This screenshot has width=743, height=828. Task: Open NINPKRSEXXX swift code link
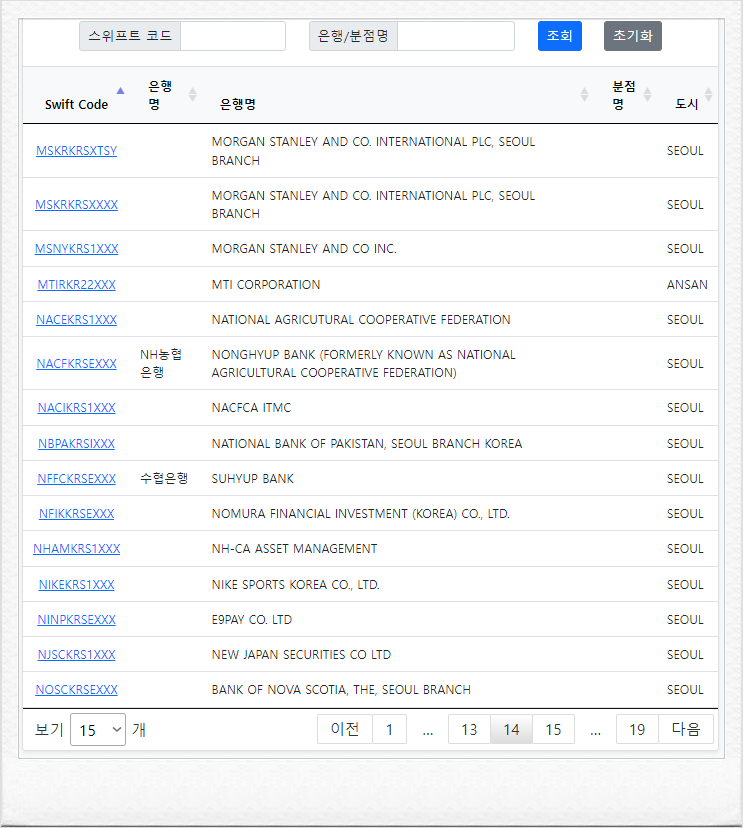(x=77, y=619)
